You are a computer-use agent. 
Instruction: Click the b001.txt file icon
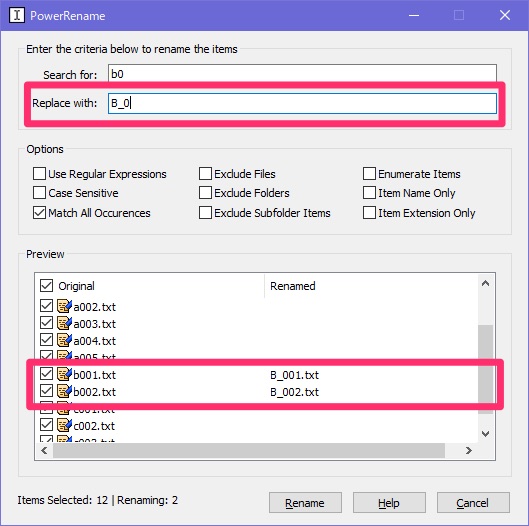tap(64, 374)
